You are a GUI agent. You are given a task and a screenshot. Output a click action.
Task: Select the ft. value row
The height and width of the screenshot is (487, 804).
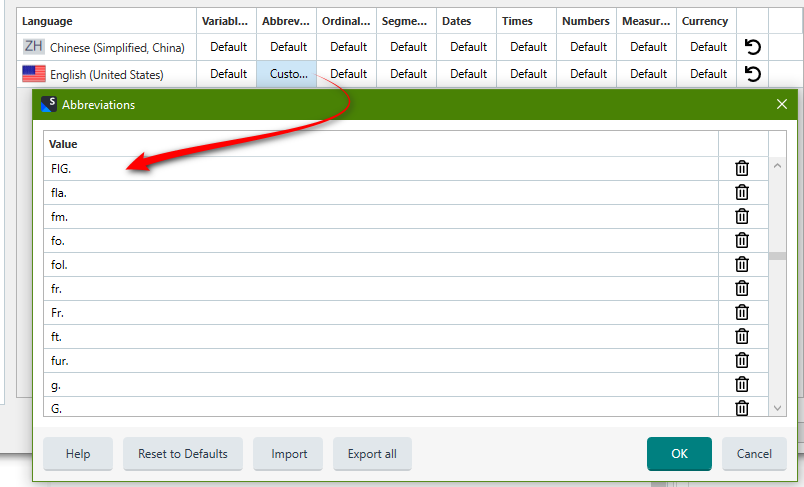(380, 336)
